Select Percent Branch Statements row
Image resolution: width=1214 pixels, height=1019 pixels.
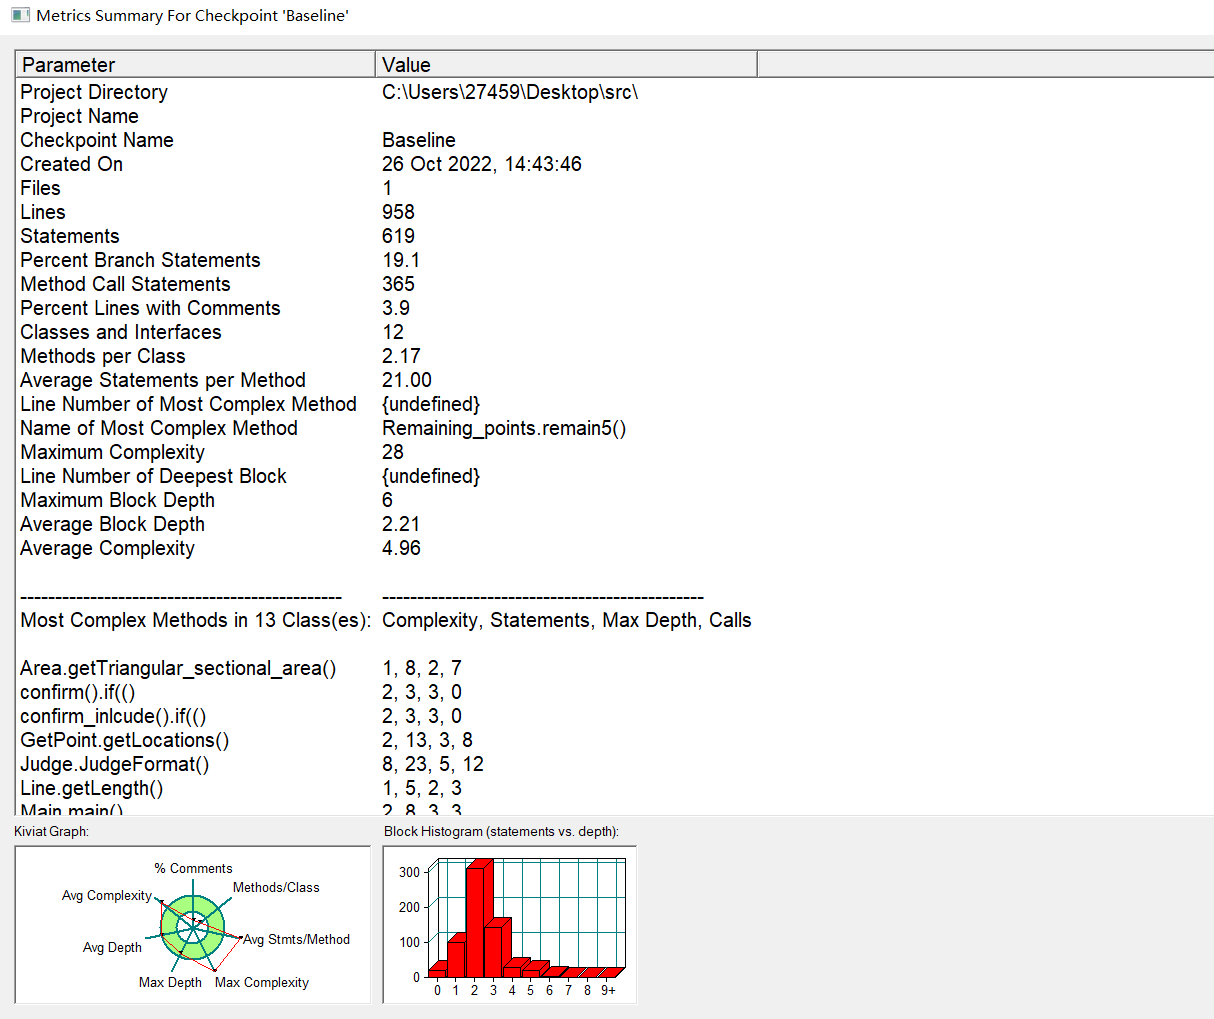coord(140,260)
